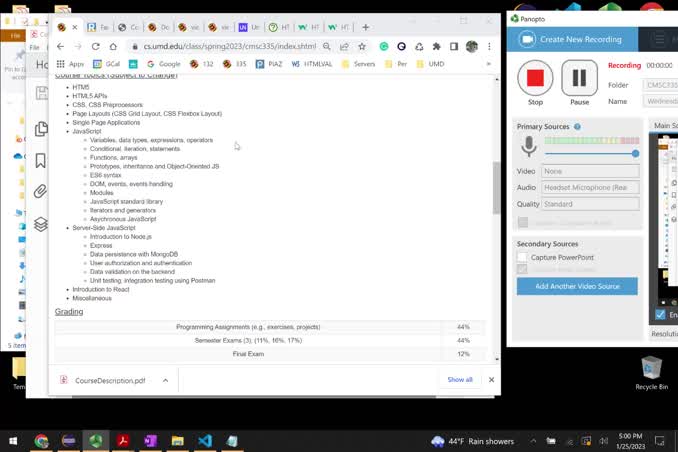
Task: Stop the Panopto recording
Action: pos(535,78)
